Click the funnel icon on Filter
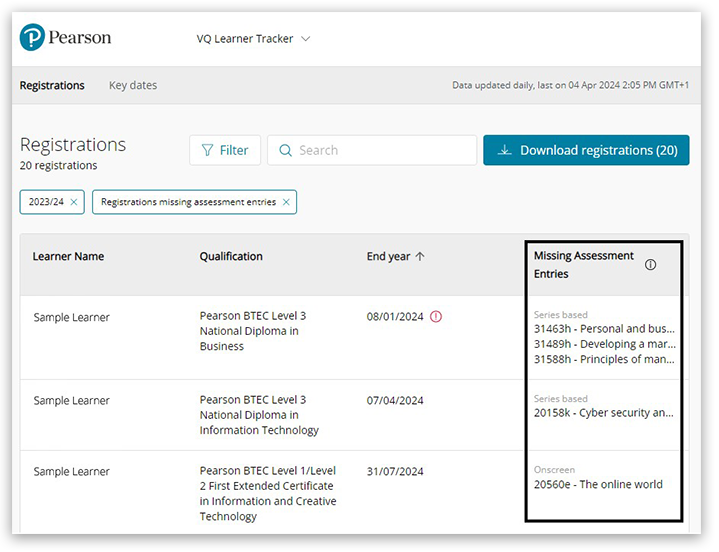Viewport: 719px width, 552px height. [207, 150]
